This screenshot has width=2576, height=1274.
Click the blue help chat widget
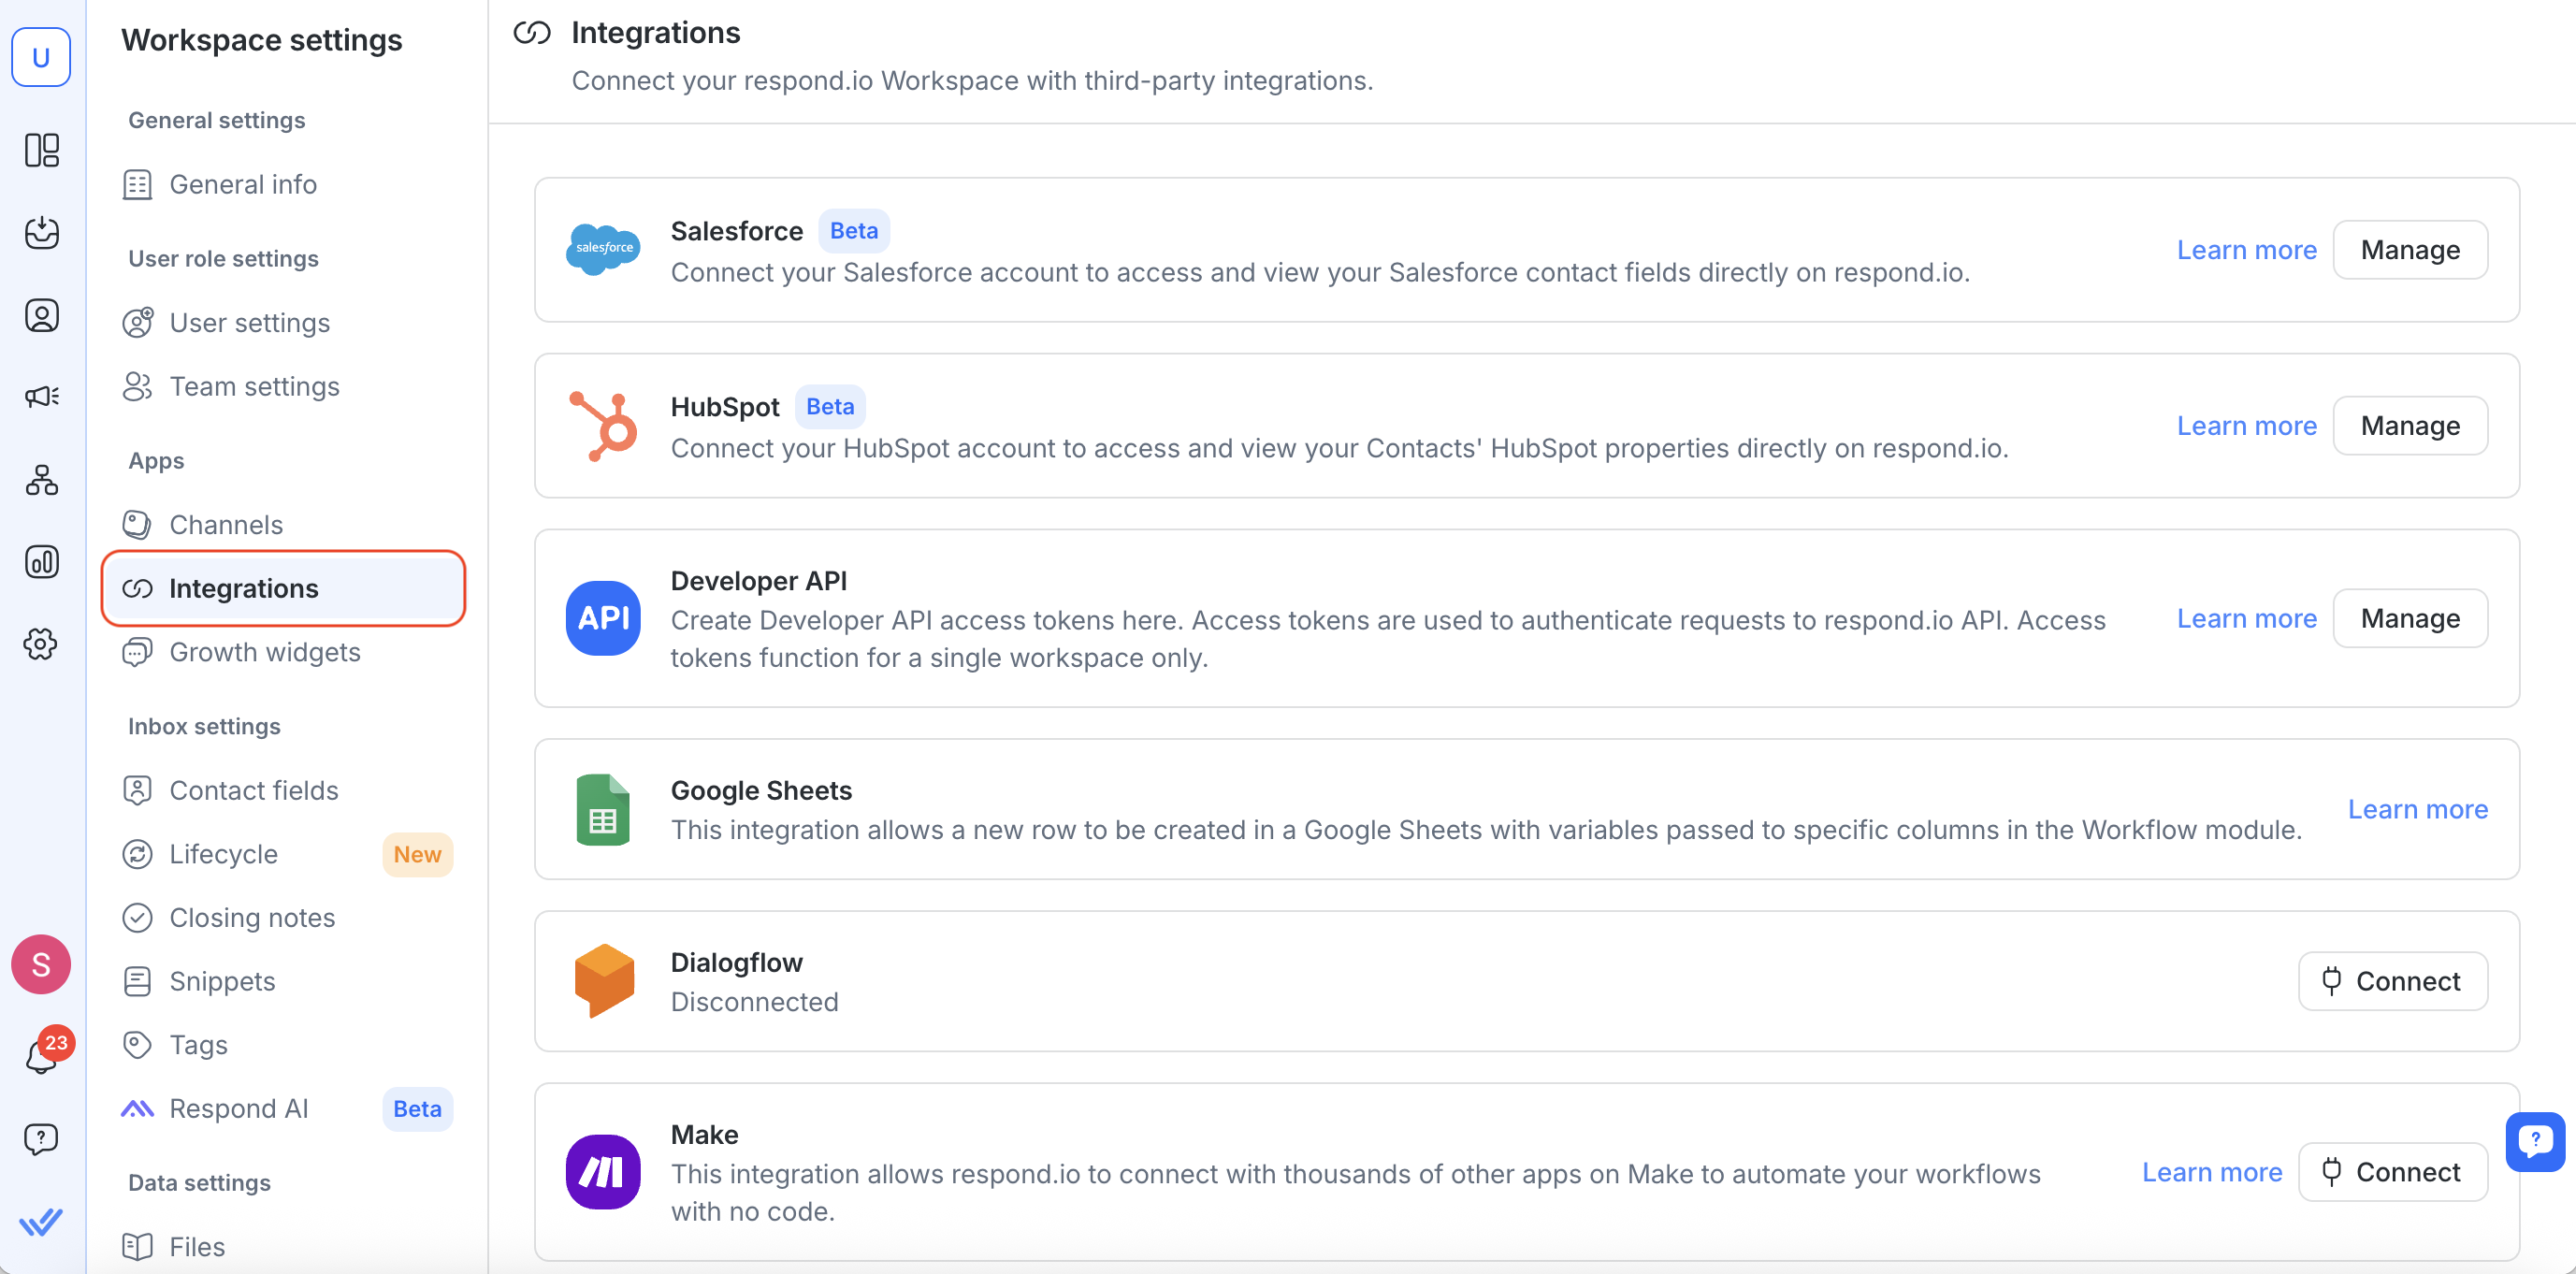point(2534,1140)
